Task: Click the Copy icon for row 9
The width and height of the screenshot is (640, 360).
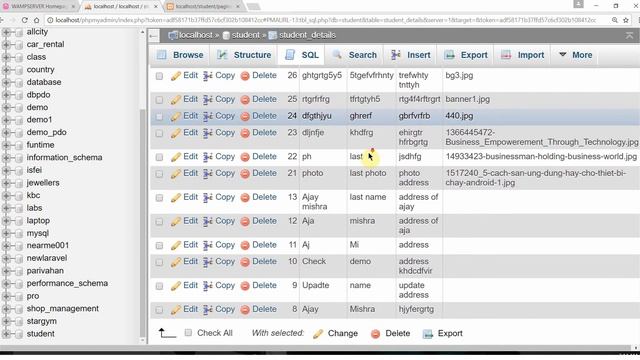Action: point(208,286)
